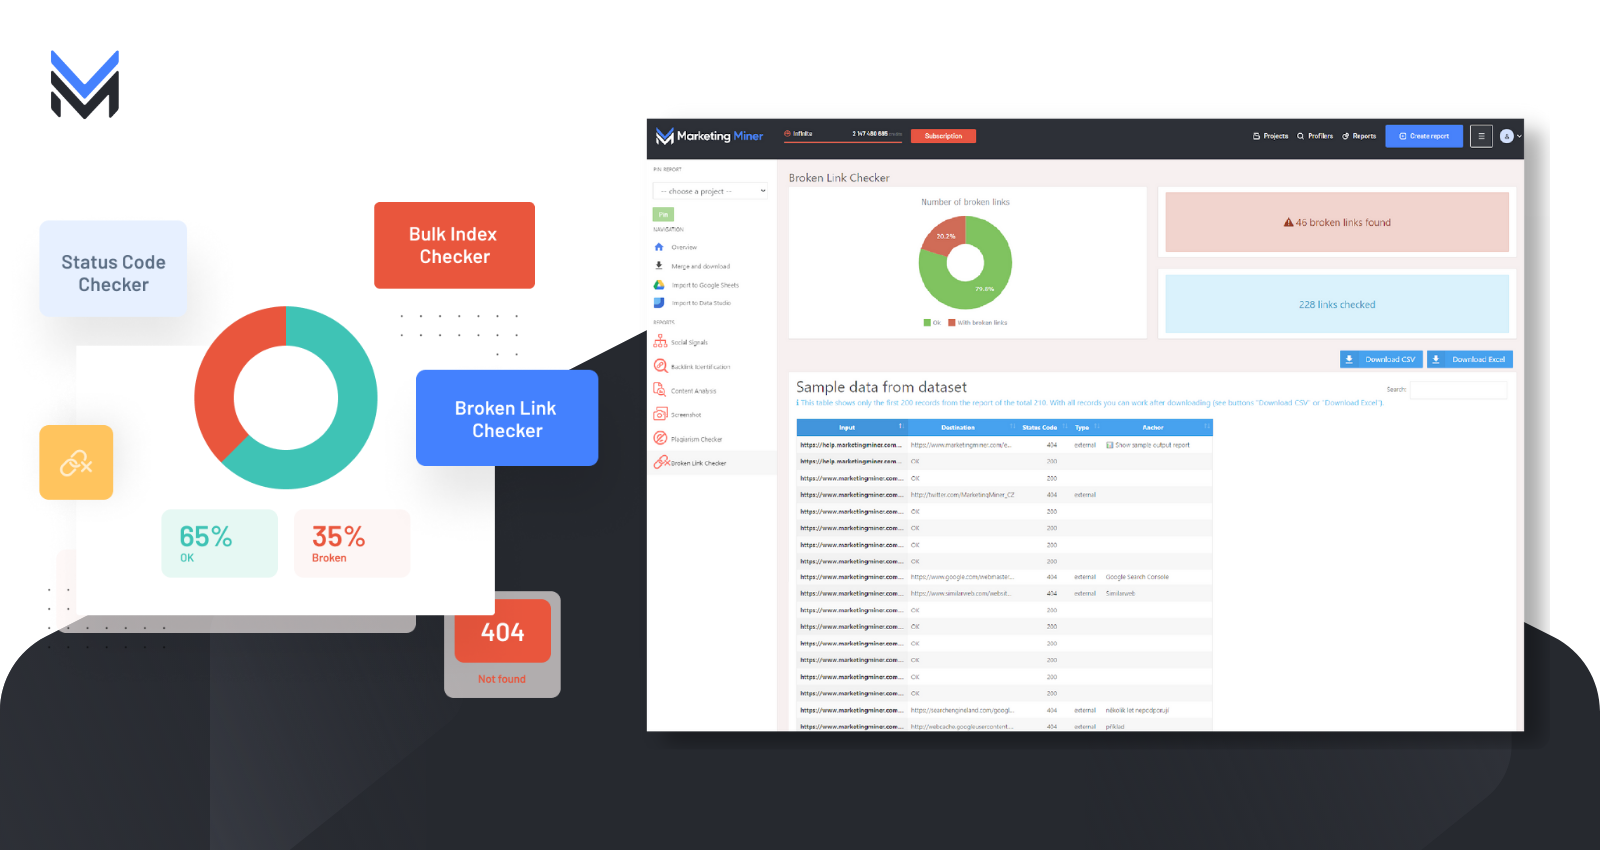Click the Infinite credits icon in header
Image resolution: width=1600 pixels, height=850 pixels.
click(x=787, y=134)
